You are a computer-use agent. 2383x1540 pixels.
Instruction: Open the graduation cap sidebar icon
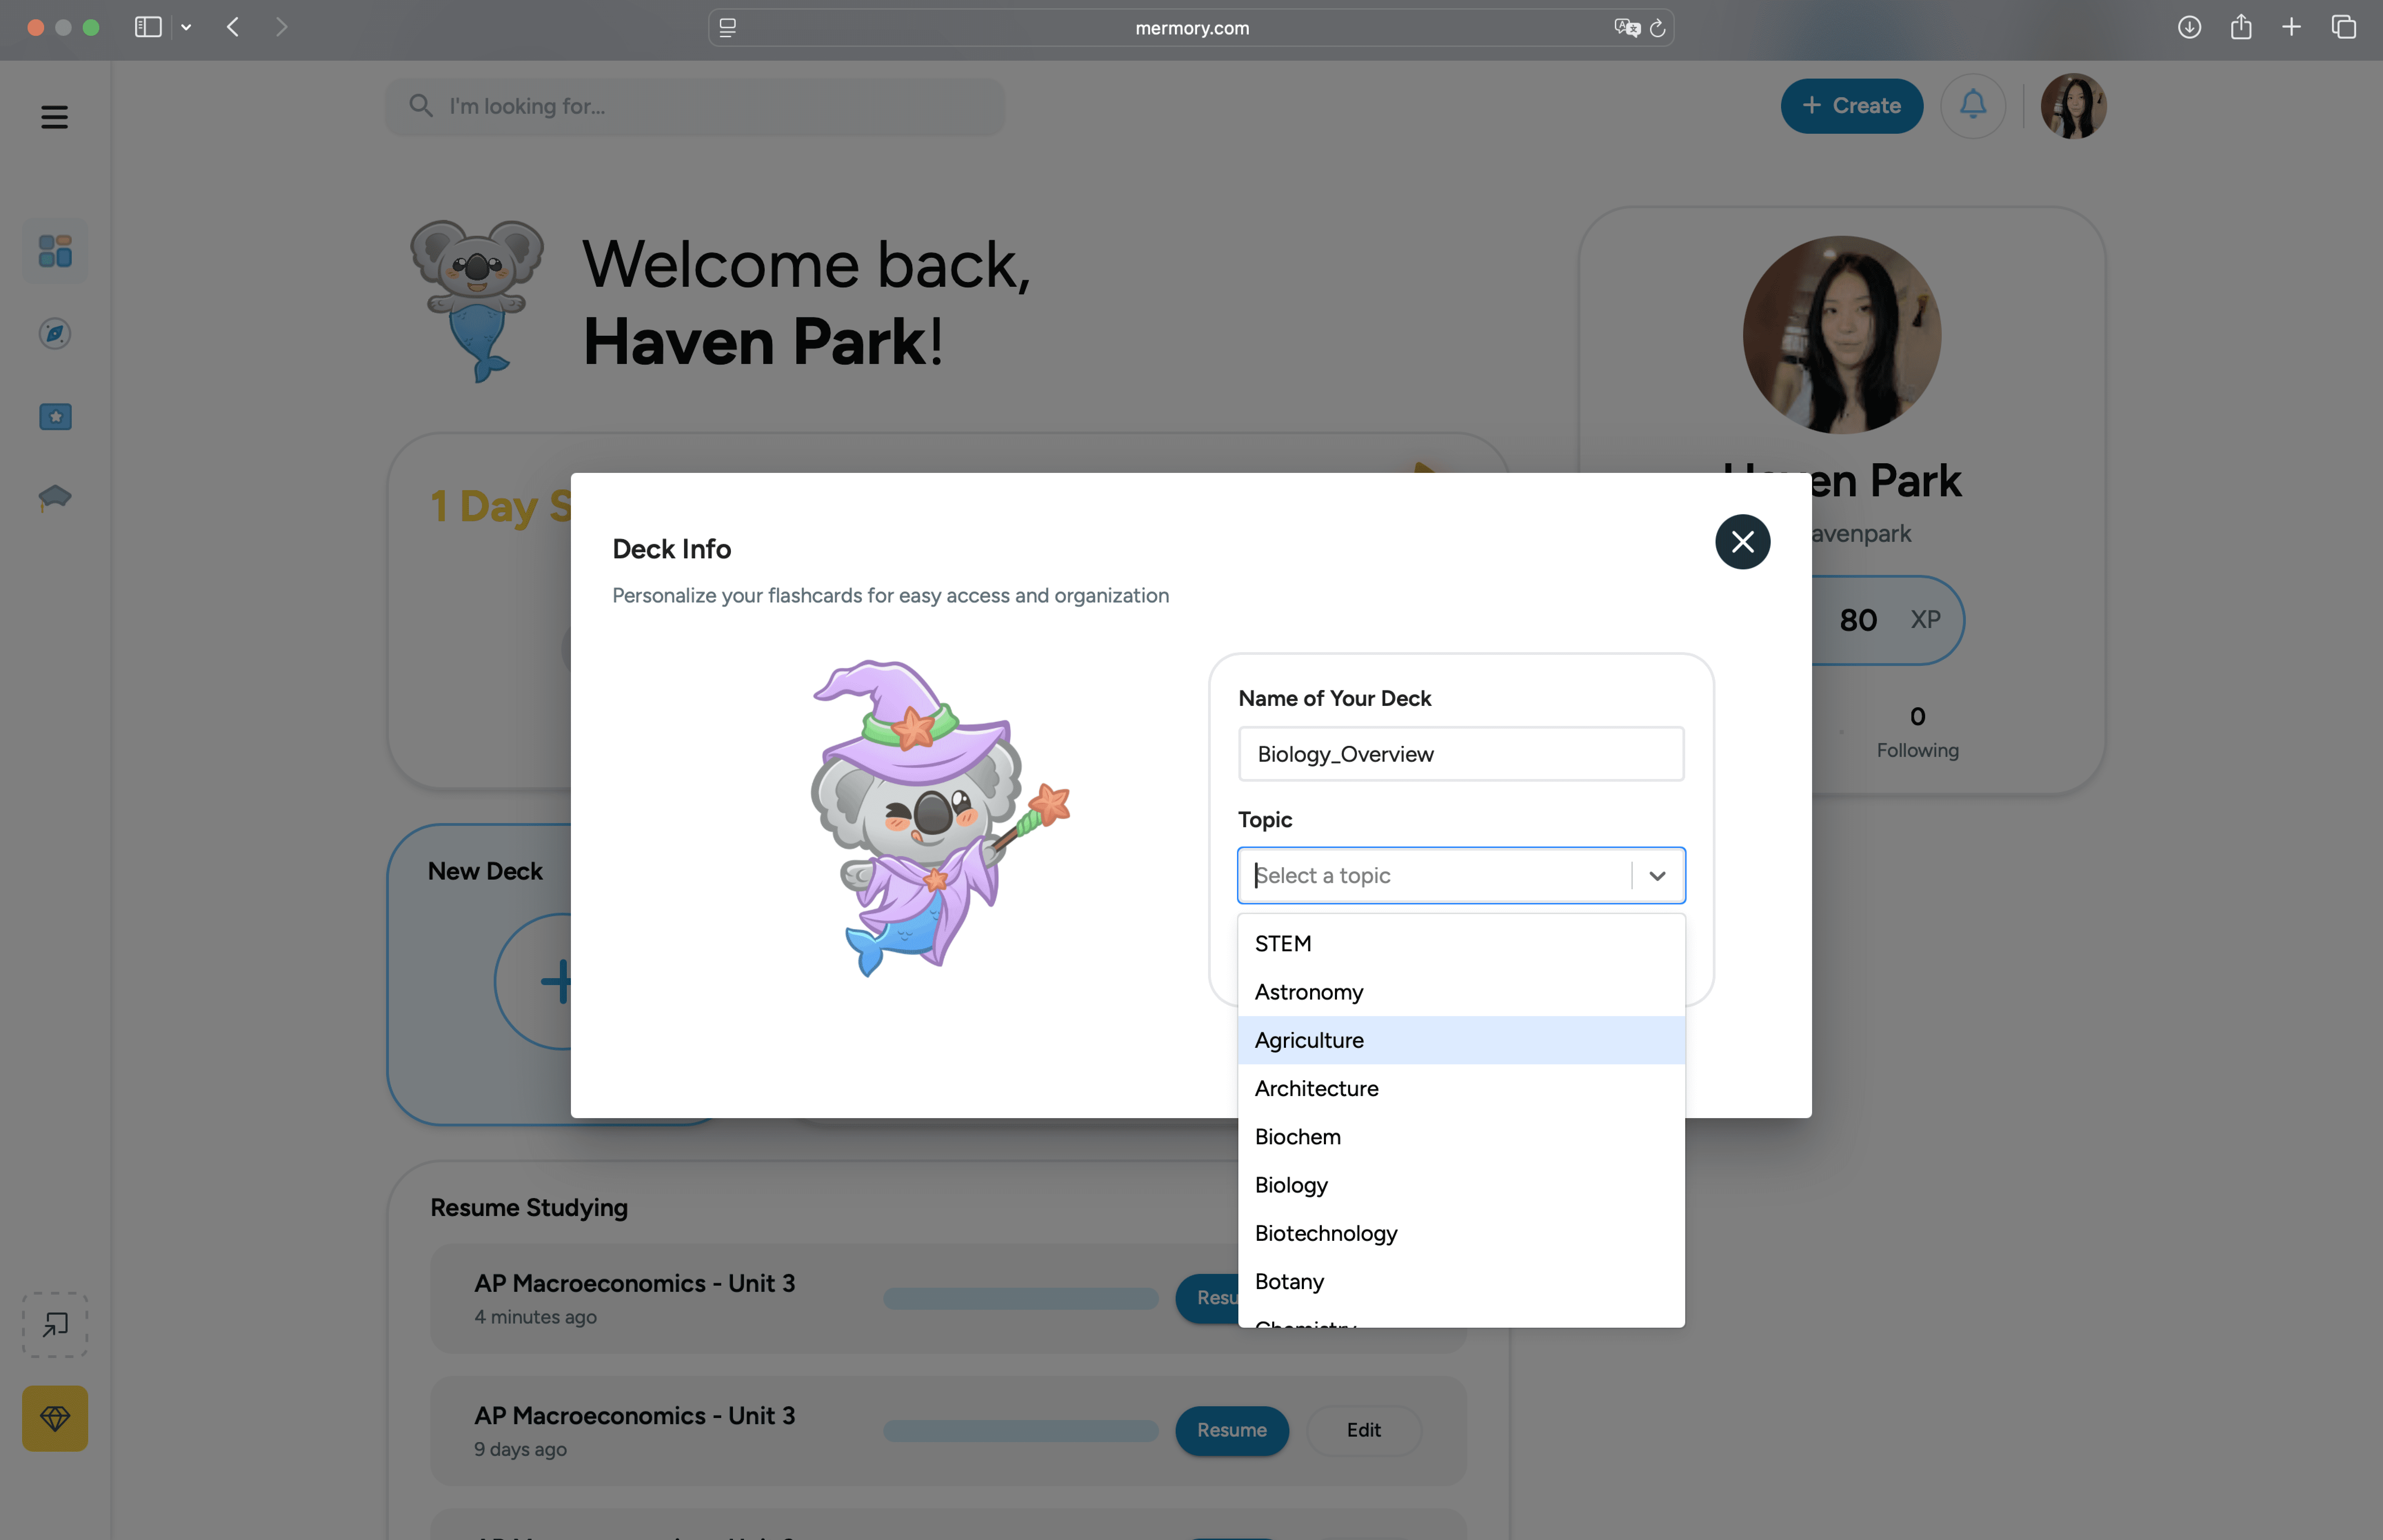pos(55,497)
